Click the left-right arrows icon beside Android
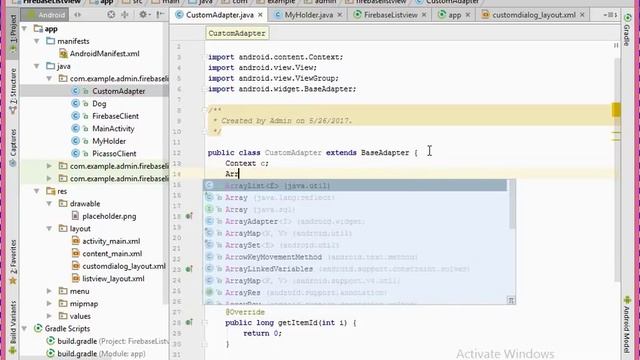This screenshot has height=360, width=640. point(77,15)
